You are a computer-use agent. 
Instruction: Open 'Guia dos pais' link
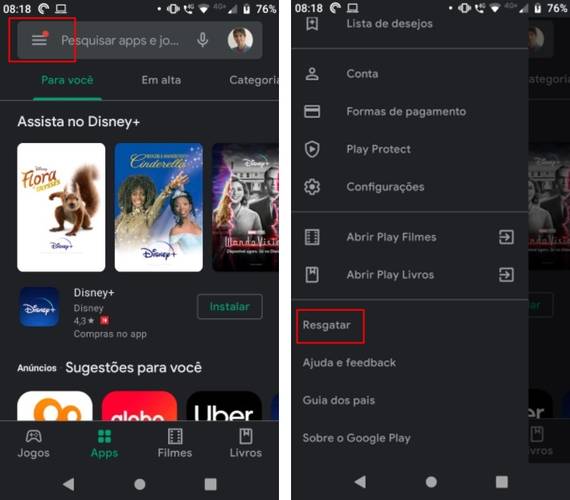pyautogui.click(x=339, y=400)
